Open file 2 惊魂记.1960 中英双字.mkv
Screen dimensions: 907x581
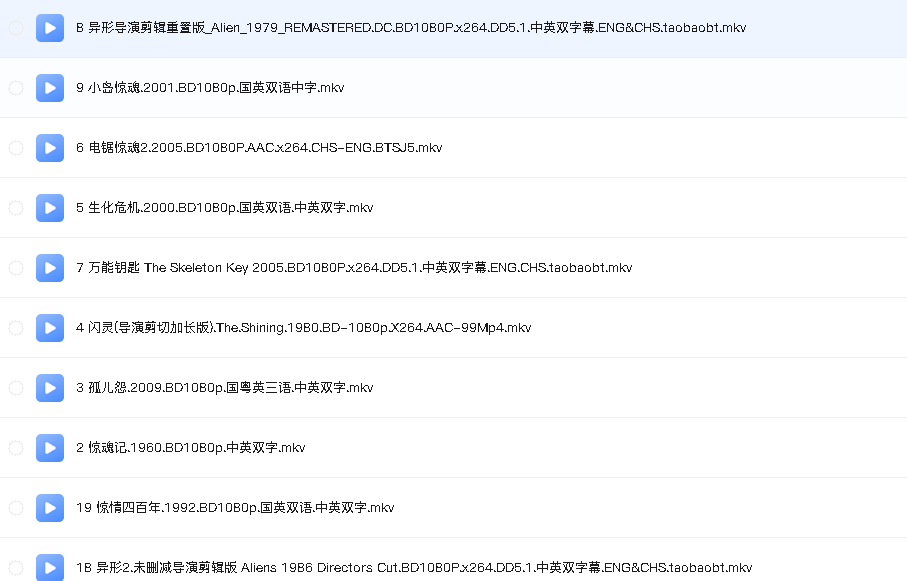pos(190,448)
